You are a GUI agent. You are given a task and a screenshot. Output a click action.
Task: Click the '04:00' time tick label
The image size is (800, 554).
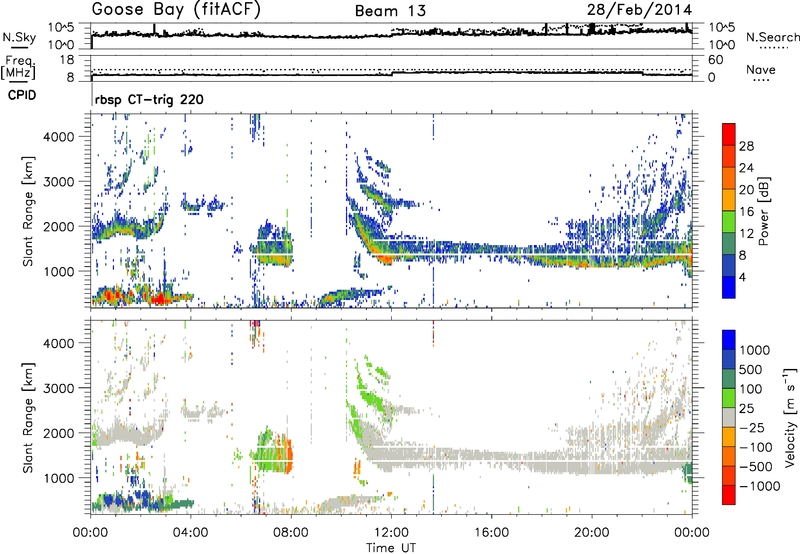[x=190, y=533]
